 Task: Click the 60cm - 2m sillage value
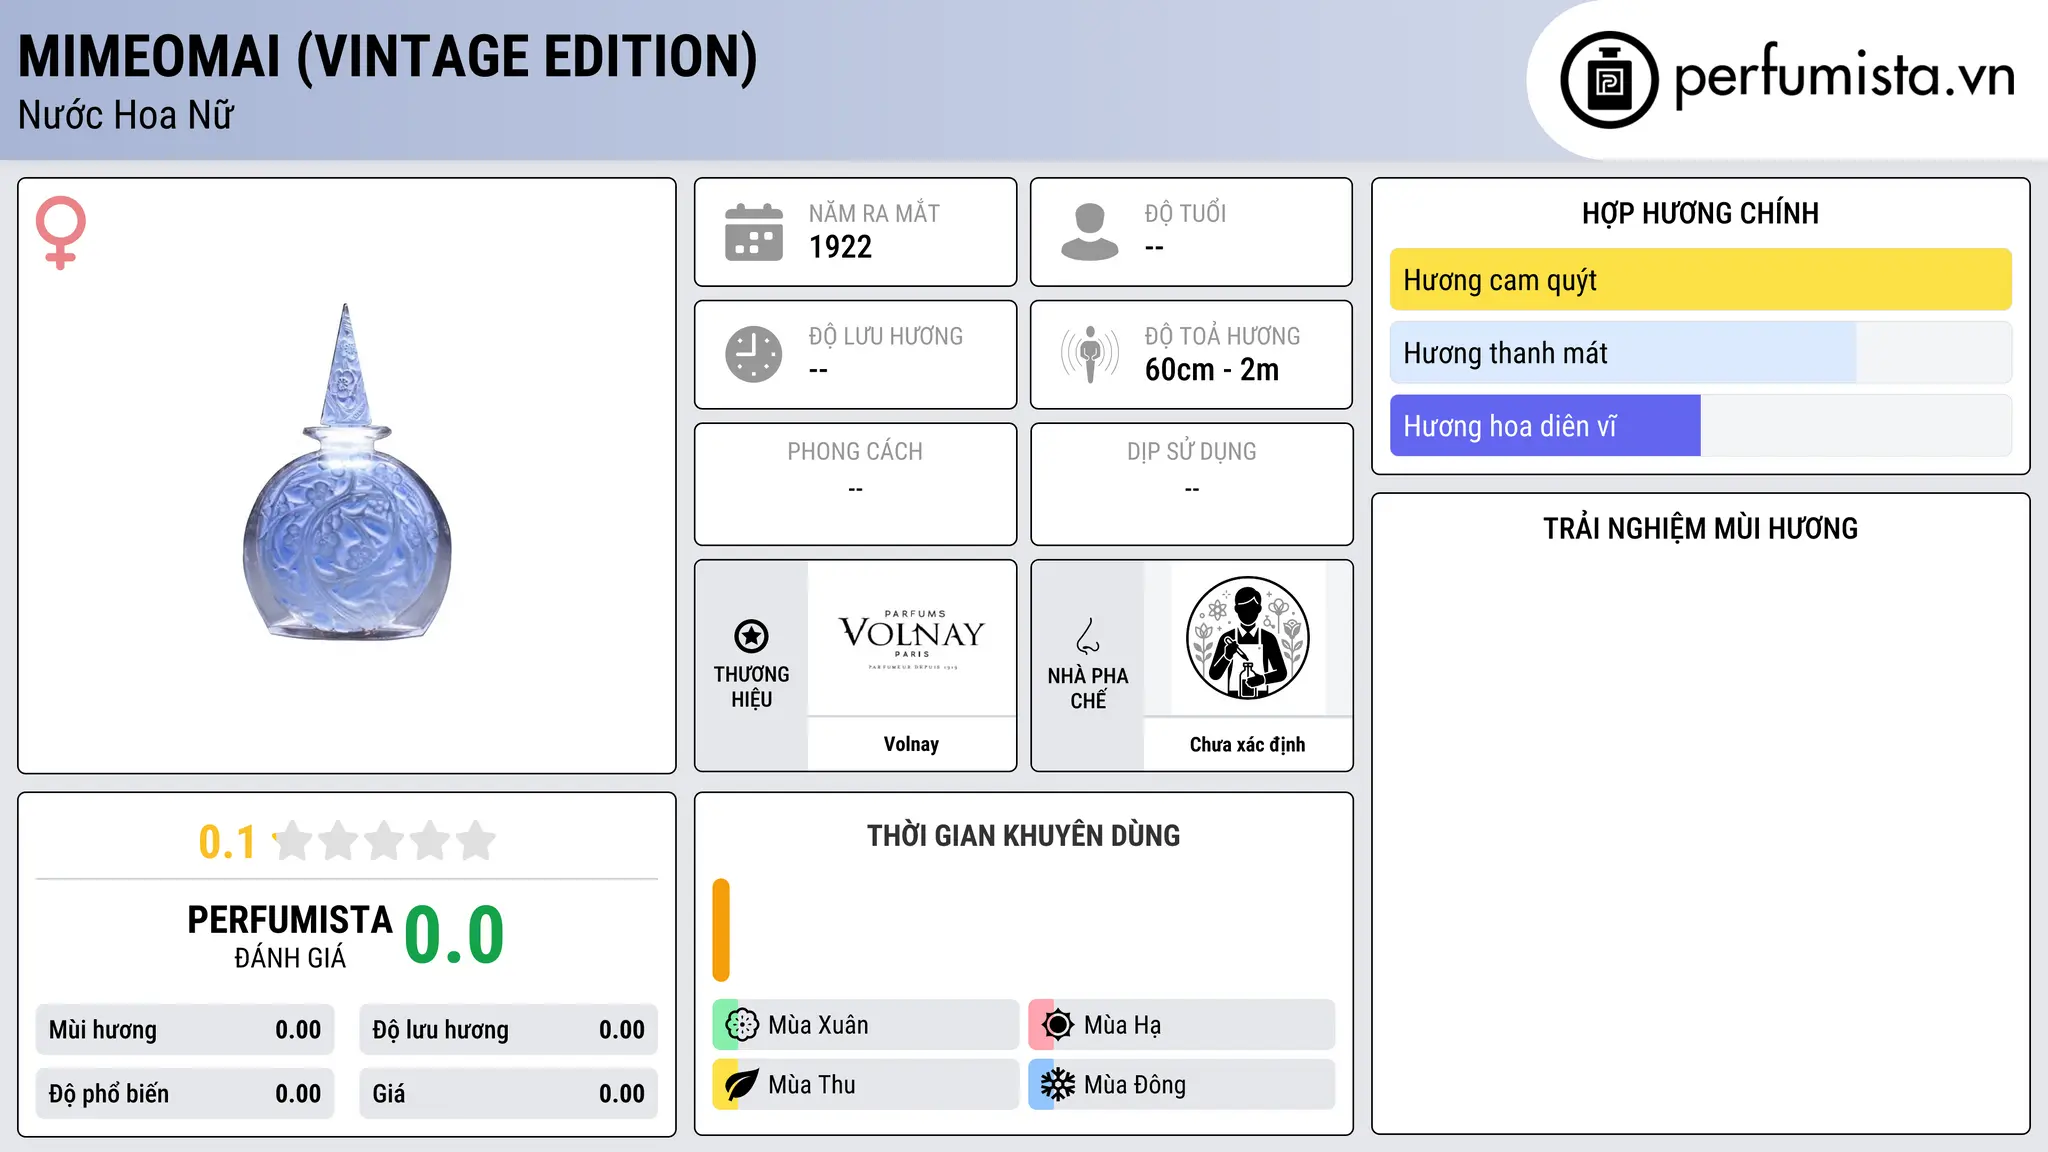pyautogui.click(x=1212, y=370)
